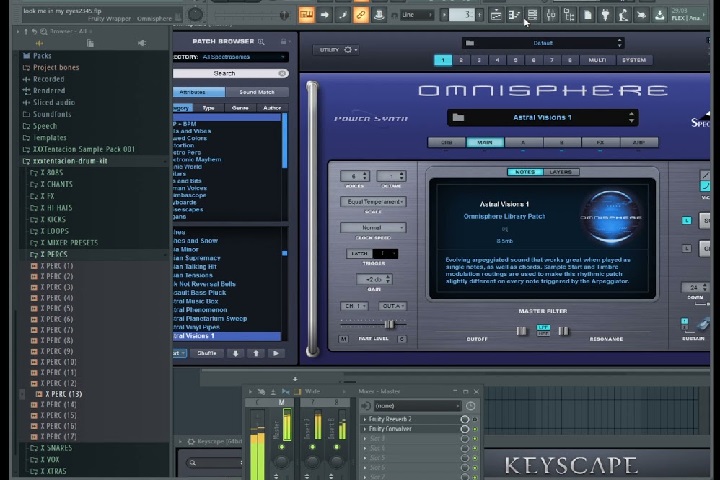The image size is (720, 480).
Task: Switch to the LAYERS view
Action: [x=561, y=172]
